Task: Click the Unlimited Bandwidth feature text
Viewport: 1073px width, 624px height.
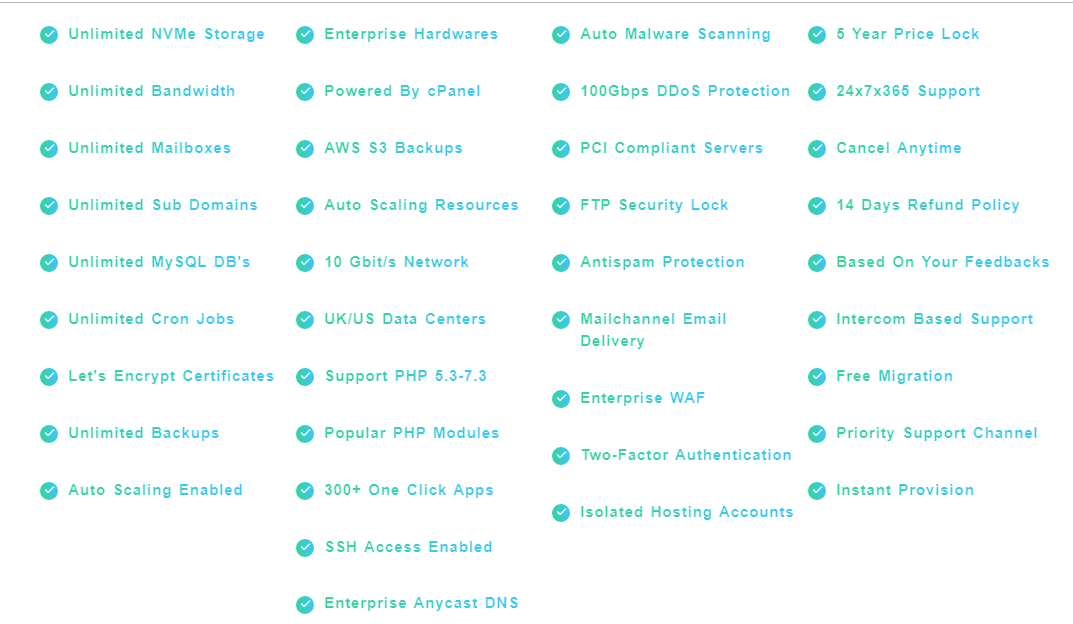Action: (151, 91)
